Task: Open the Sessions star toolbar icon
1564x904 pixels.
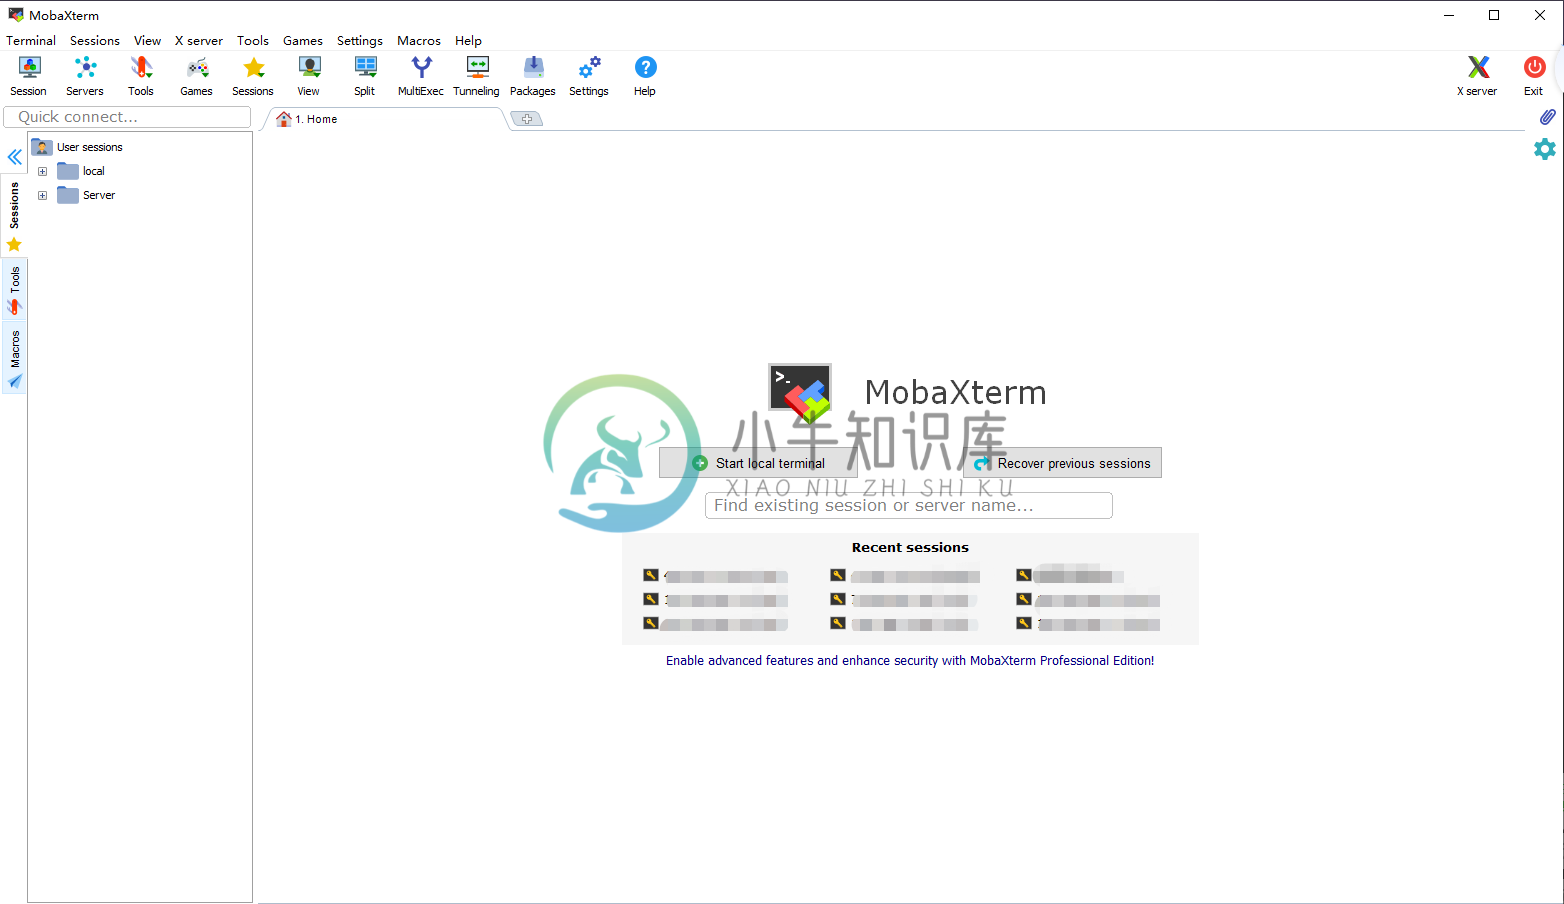Action: click(253, 76)
